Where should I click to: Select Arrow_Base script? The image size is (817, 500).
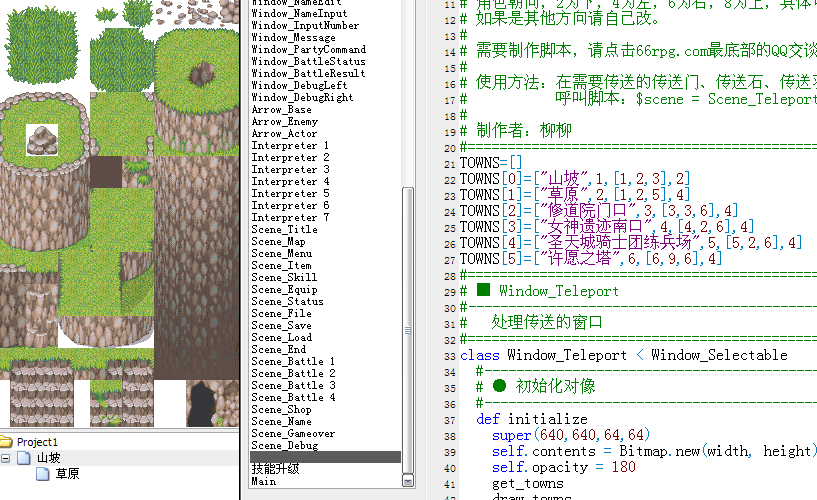pyautogui.click(x=281, y=109)
